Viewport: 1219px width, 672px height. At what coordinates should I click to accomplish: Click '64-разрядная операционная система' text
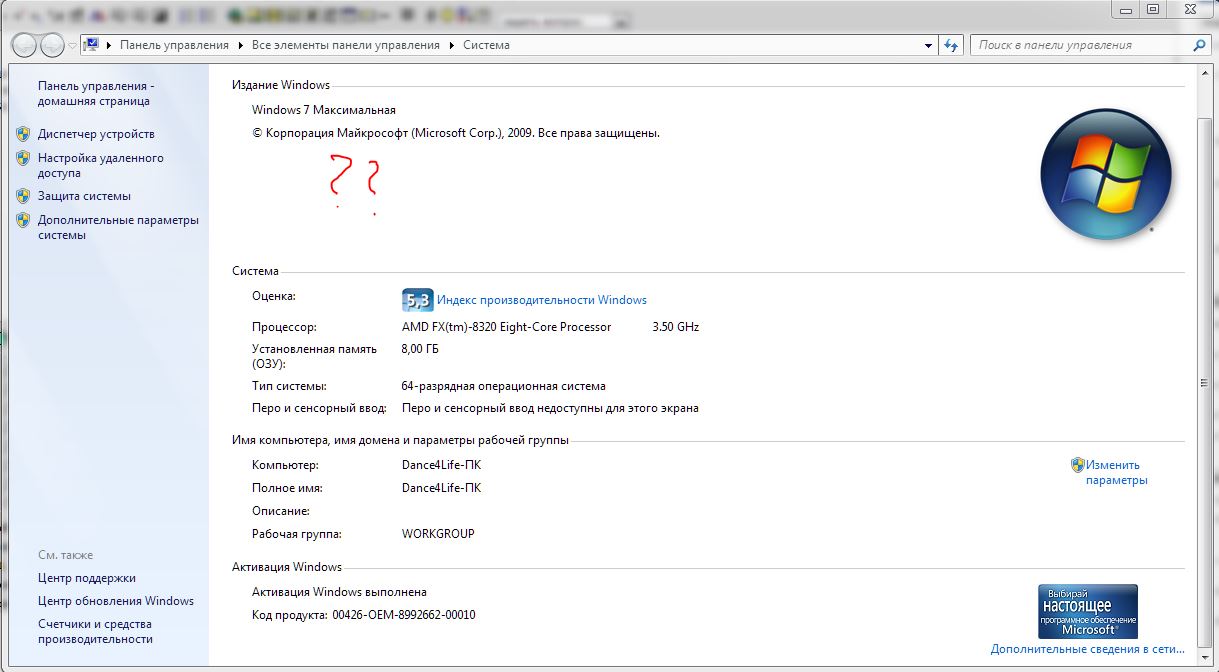click(x=504, y=386)
